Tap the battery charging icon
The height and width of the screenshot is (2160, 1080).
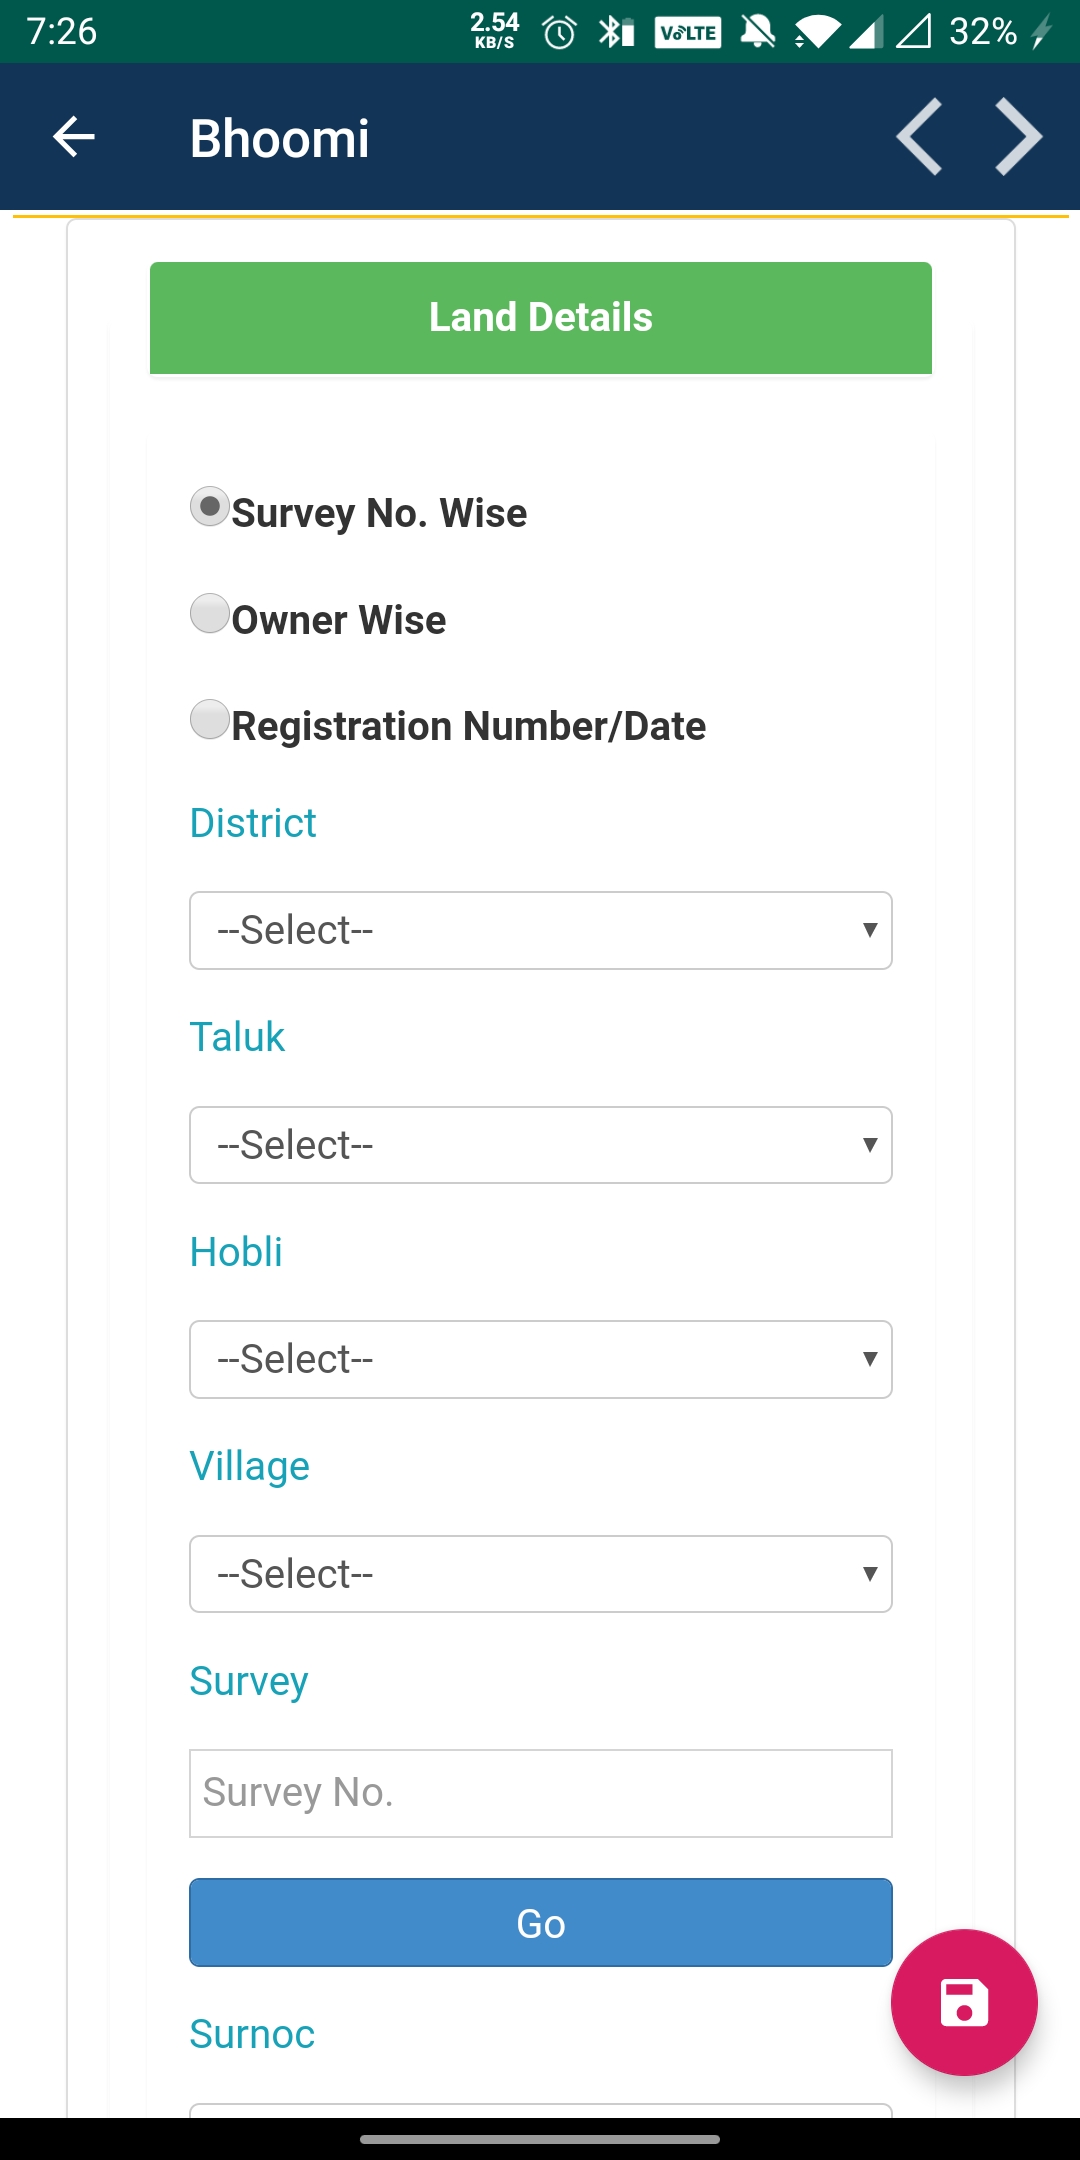point(1041,32)
